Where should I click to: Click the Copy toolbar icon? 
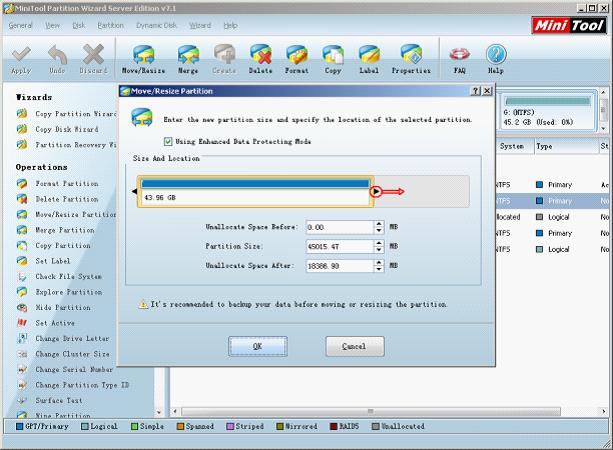[x=333, y=60]
